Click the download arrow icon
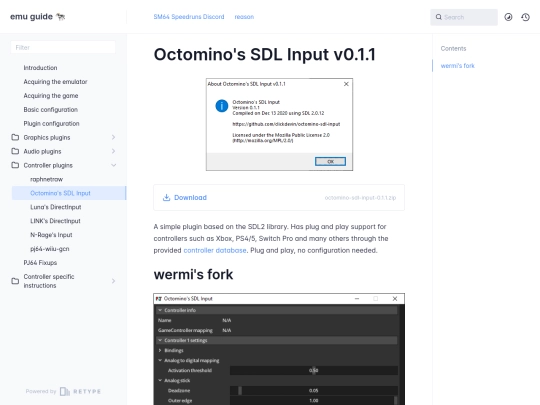The image size is (540, 405). click(x=166, y=197)
